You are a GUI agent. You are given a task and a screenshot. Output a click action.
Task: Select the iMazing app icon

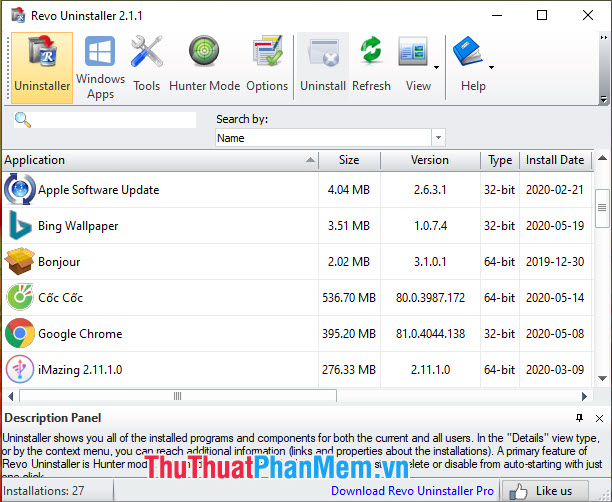click(20, 369)
